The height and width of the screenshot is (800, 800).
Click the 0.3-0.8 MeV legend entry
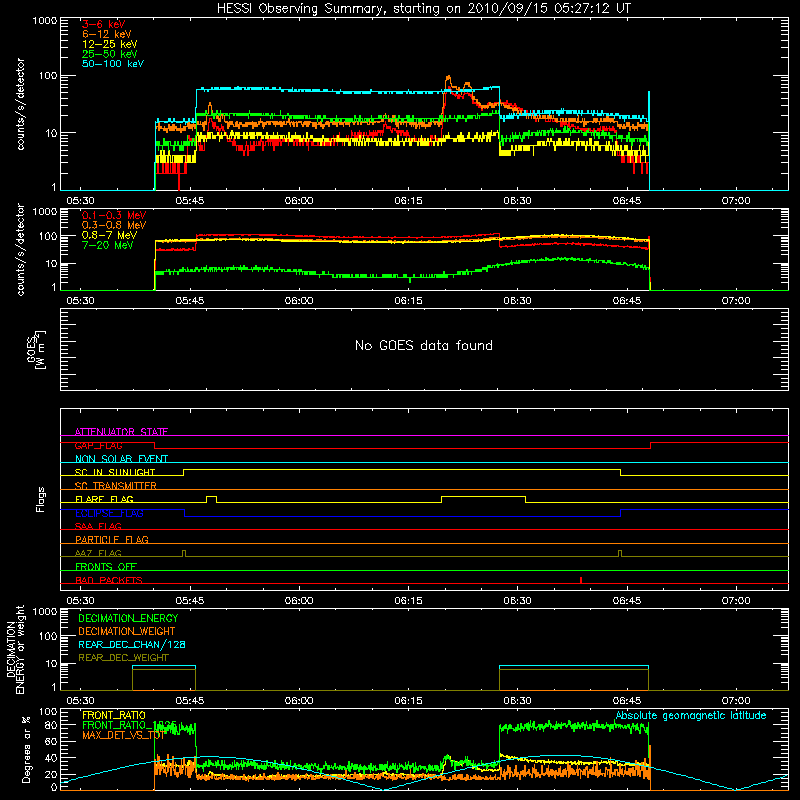(x=114, y=225)
